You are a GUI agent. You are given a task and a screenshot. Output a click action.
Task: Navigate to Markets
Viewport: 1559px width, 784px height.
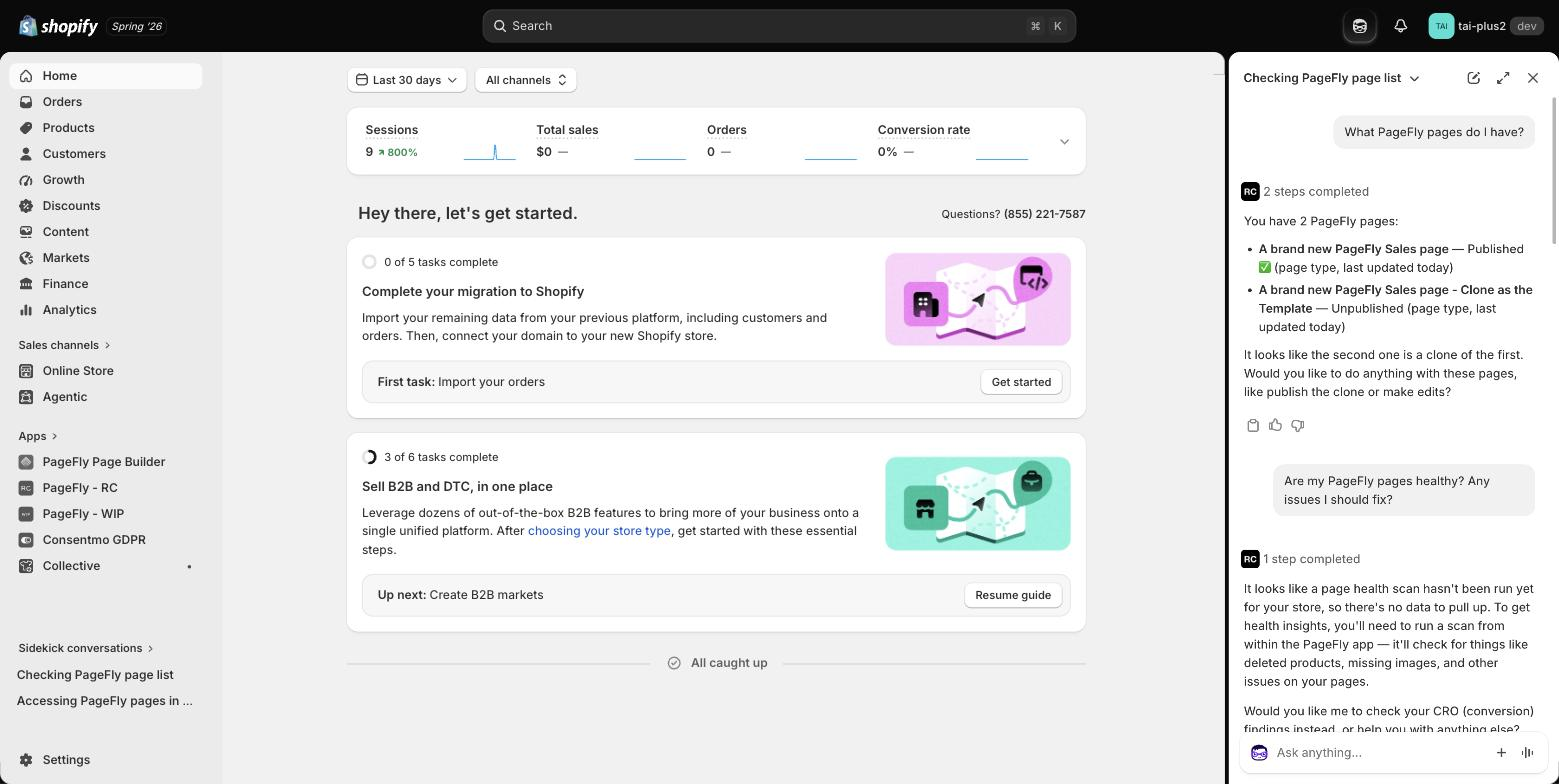click(x=66, y=258)
